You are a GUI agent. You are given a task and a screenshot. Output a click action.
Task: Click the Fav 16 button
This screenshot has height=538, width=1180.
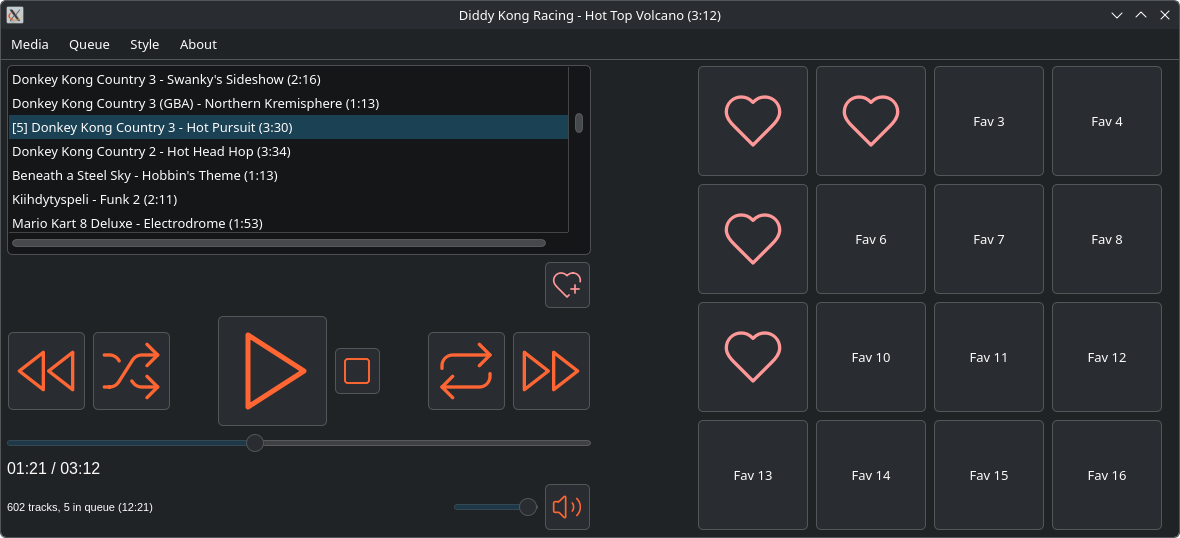point(1106,475)
